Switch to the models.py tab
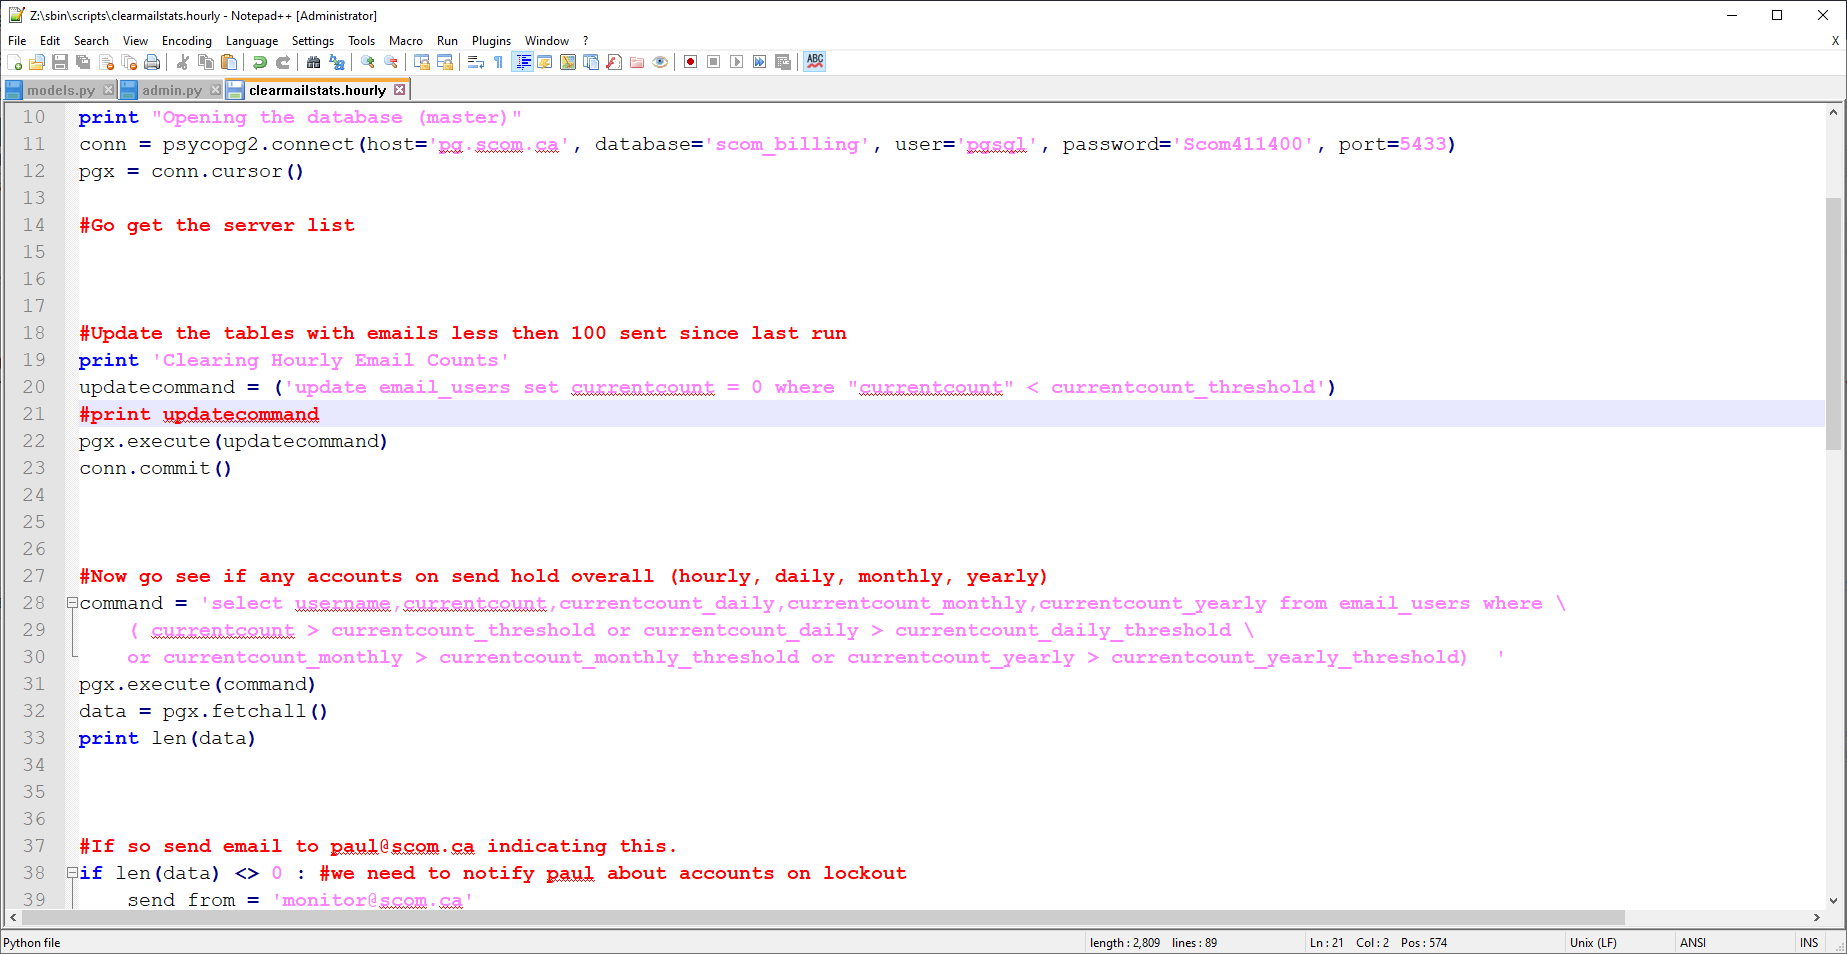Image resolution: width=1847 pixels, height=954 pixels. click(x=58, y=89)
